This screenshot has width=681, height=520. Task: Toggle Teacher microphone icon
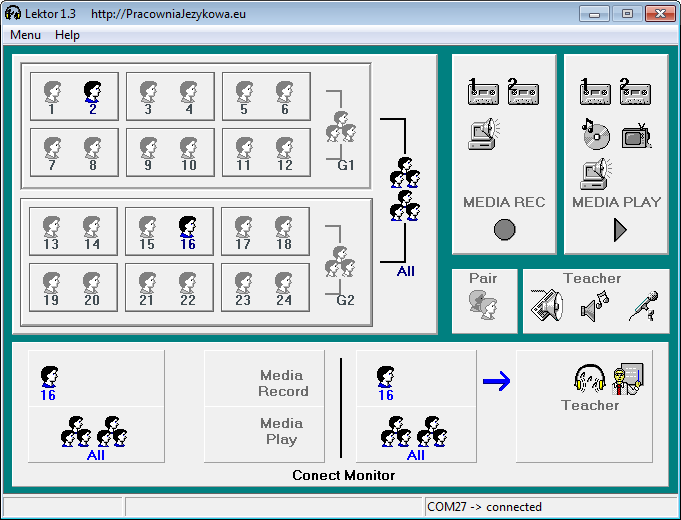pyautogui.click(x=644, y=306)
